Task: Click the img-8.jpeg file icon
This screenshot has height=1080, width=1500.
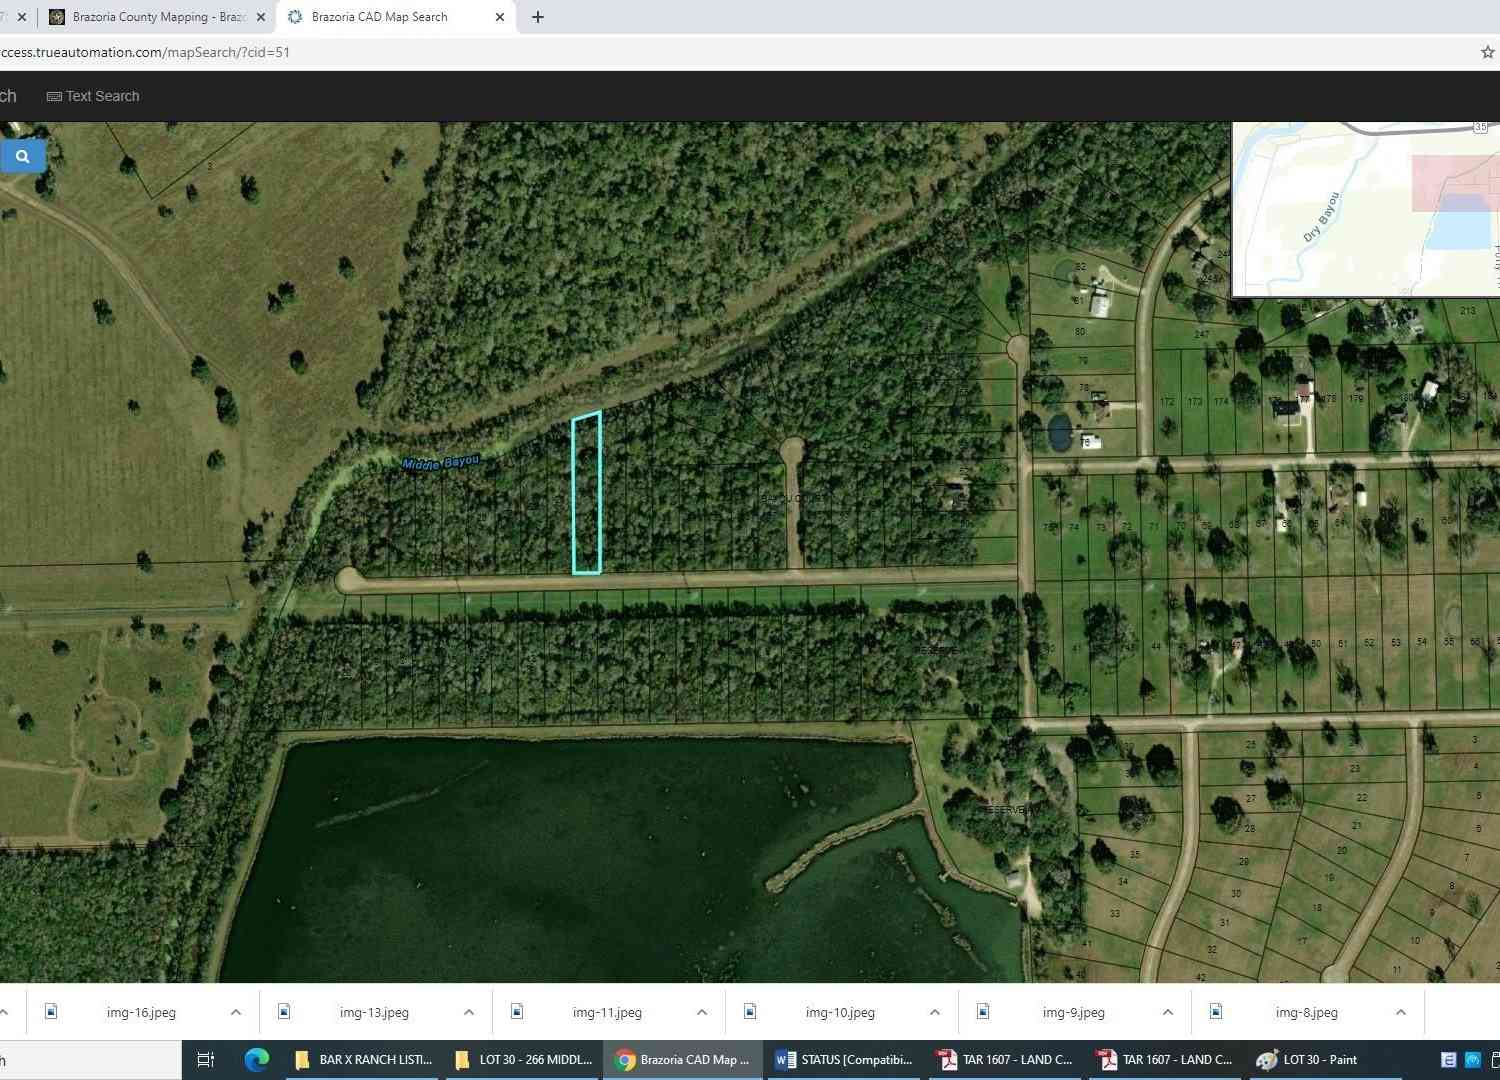Action: 1216,1011
